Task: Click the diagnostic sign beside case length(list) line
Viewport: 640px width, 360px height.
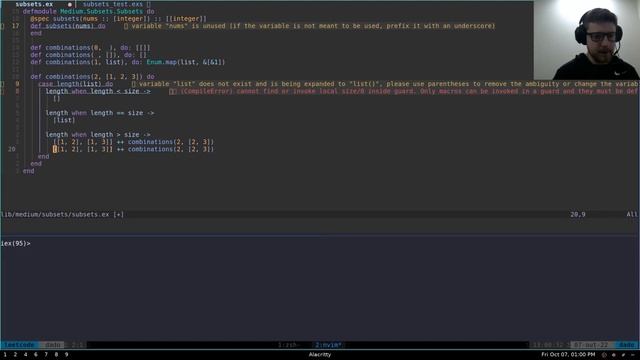Action: pos(2,84)
